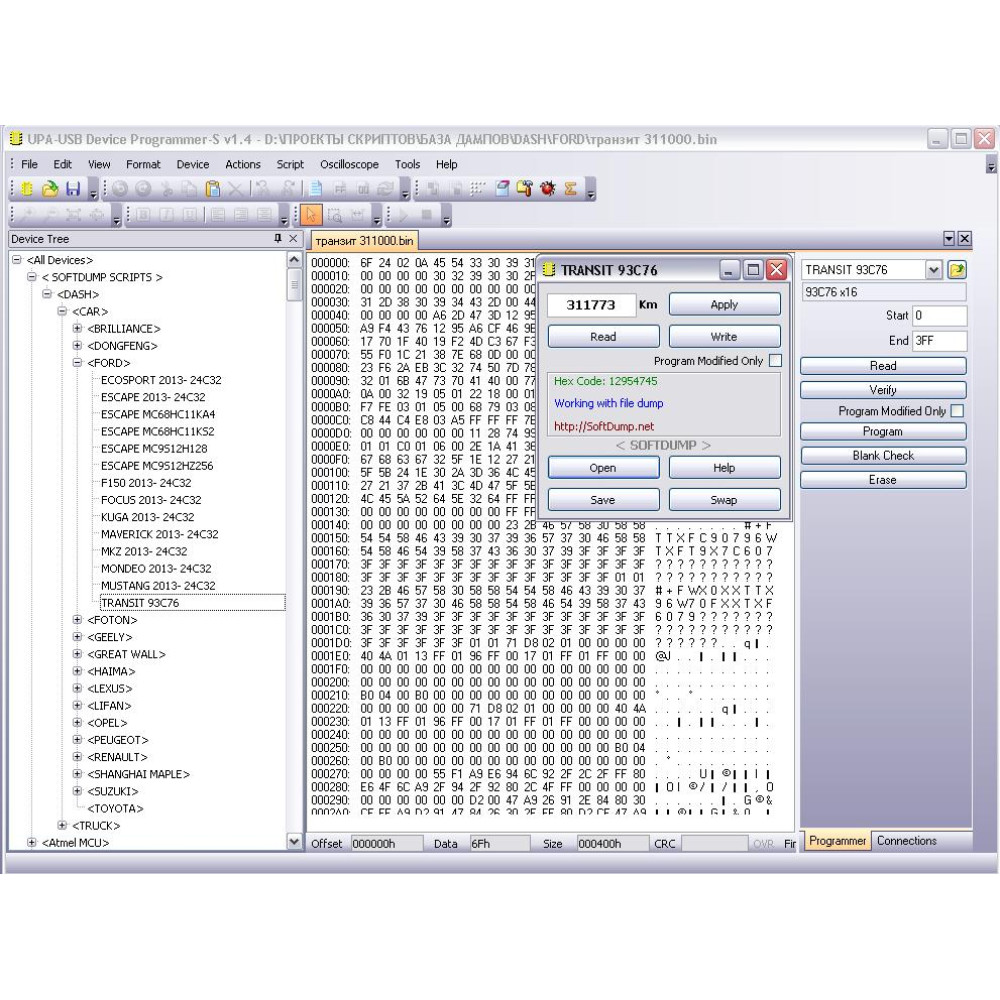Viewport: 1000px width, 1000px height.
Task: Toggle Program Modified Only in TRANSIT dialog
Action: coord(775,361)
